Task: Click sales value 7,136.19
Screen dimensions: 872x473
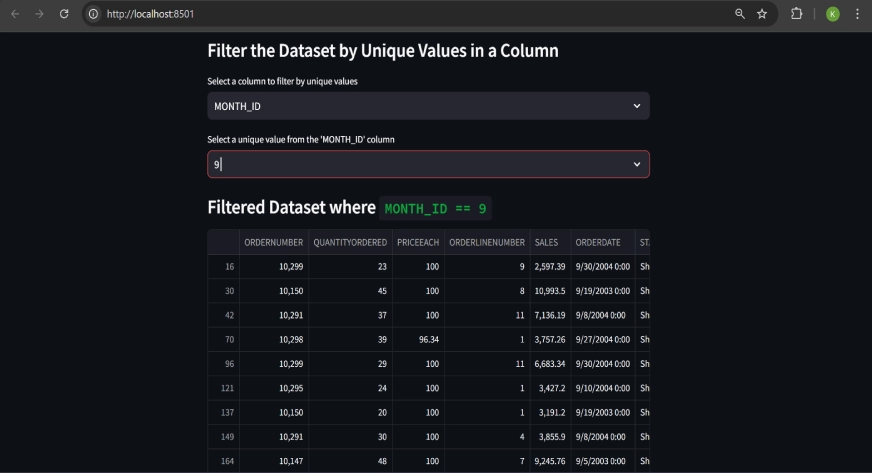Action: (550, 315)
